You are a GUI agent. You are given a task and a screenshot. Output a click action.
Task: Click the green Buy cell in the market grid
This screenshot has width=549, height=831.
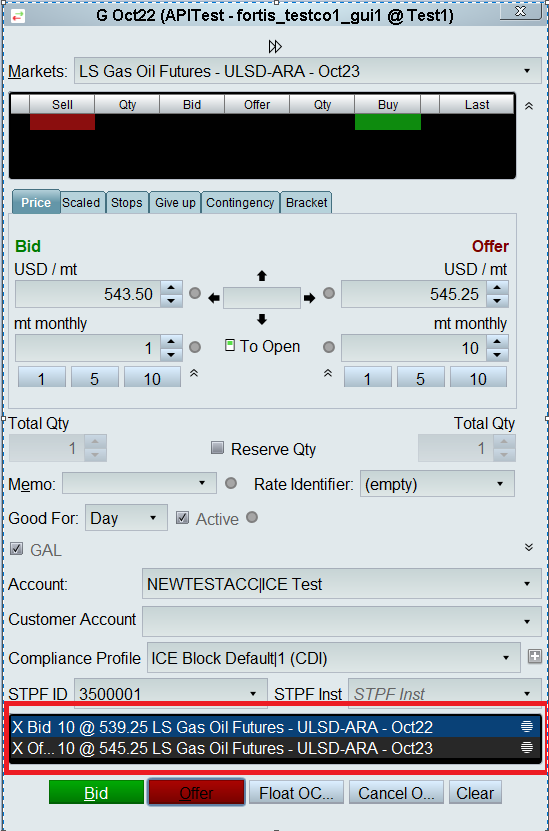388,122
